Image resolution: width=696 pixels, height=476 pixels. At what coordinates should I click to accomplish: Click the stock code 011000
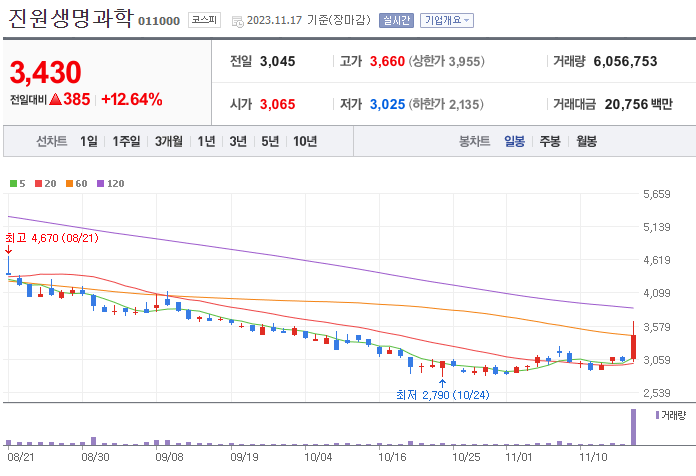[159, 21]
